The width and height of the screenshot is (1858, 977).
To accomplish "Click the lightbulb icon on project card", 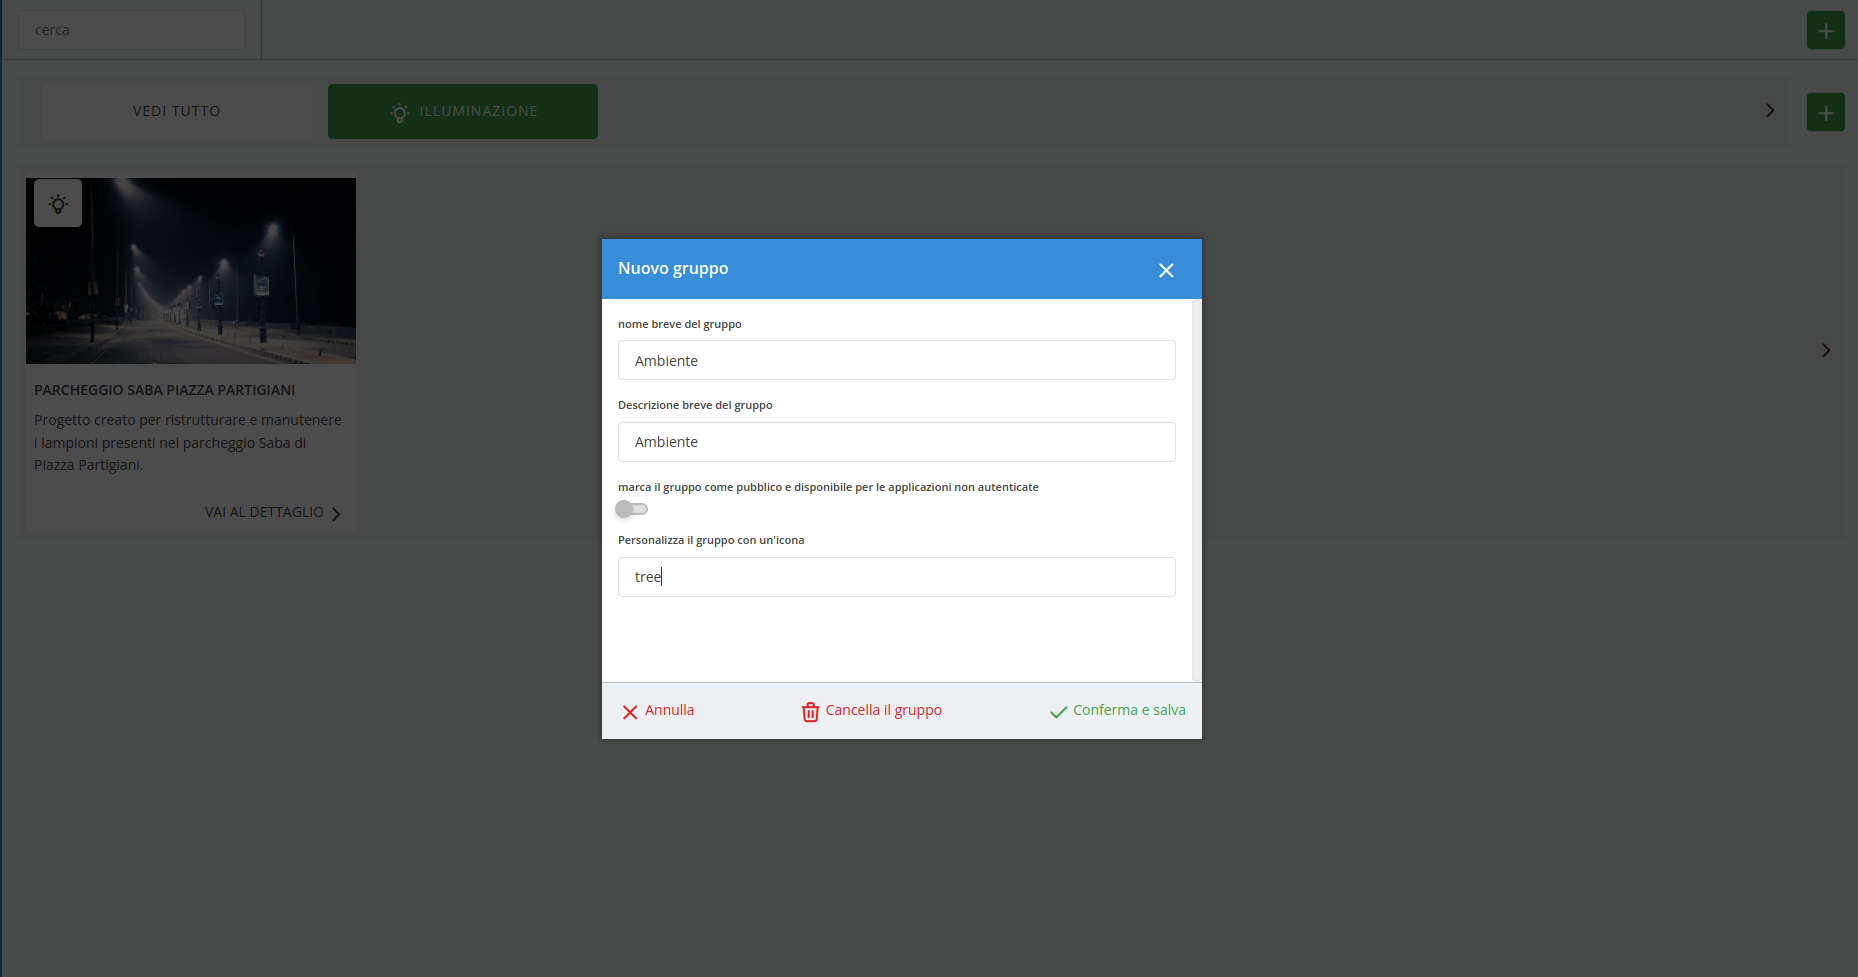I will pos(58,204).
